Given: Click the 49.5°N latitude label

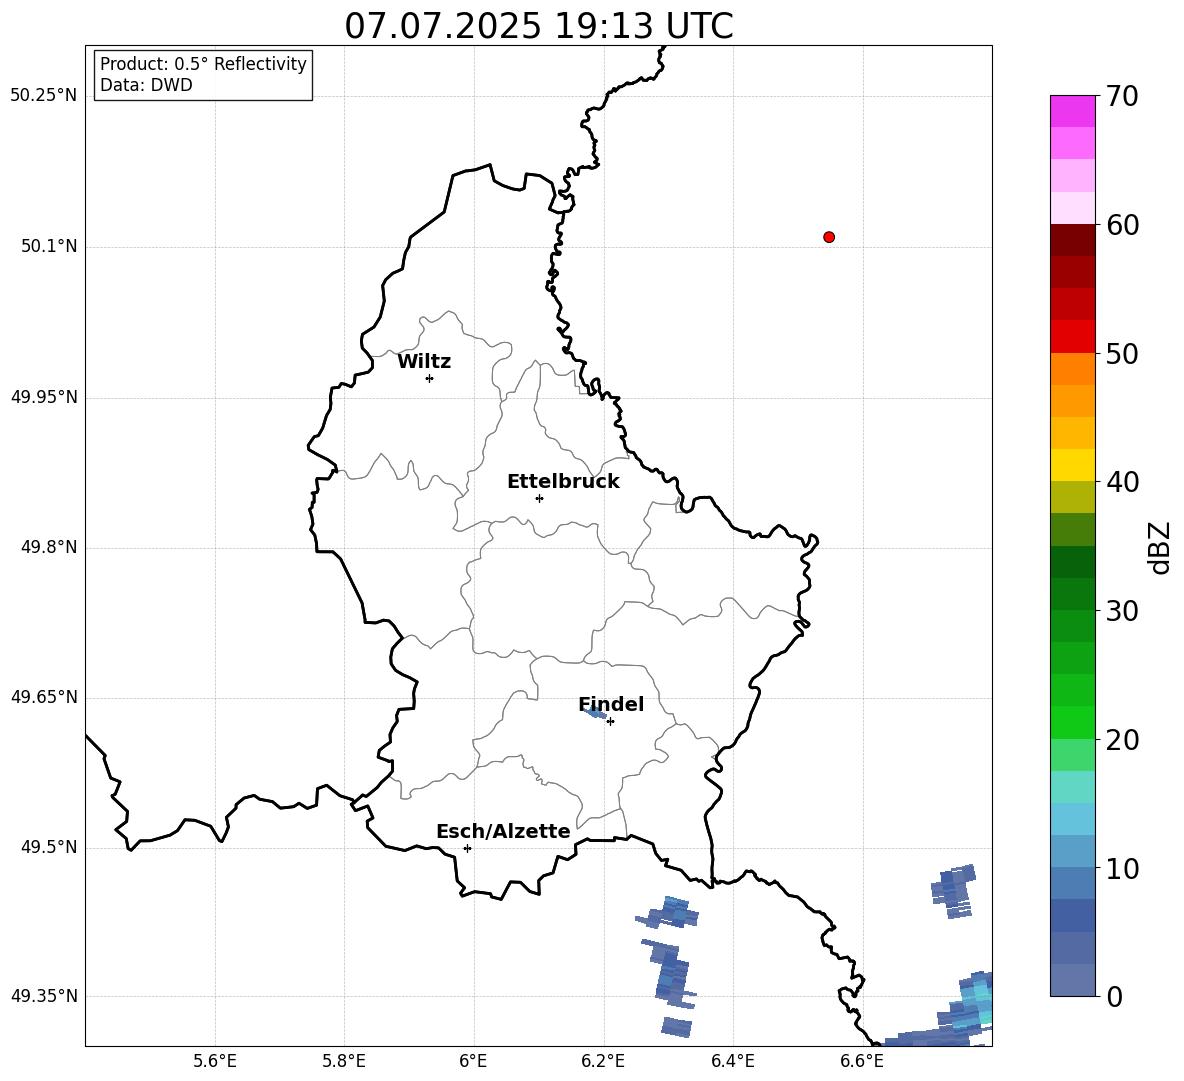Looking at the screenshot, I should [49, 847].
